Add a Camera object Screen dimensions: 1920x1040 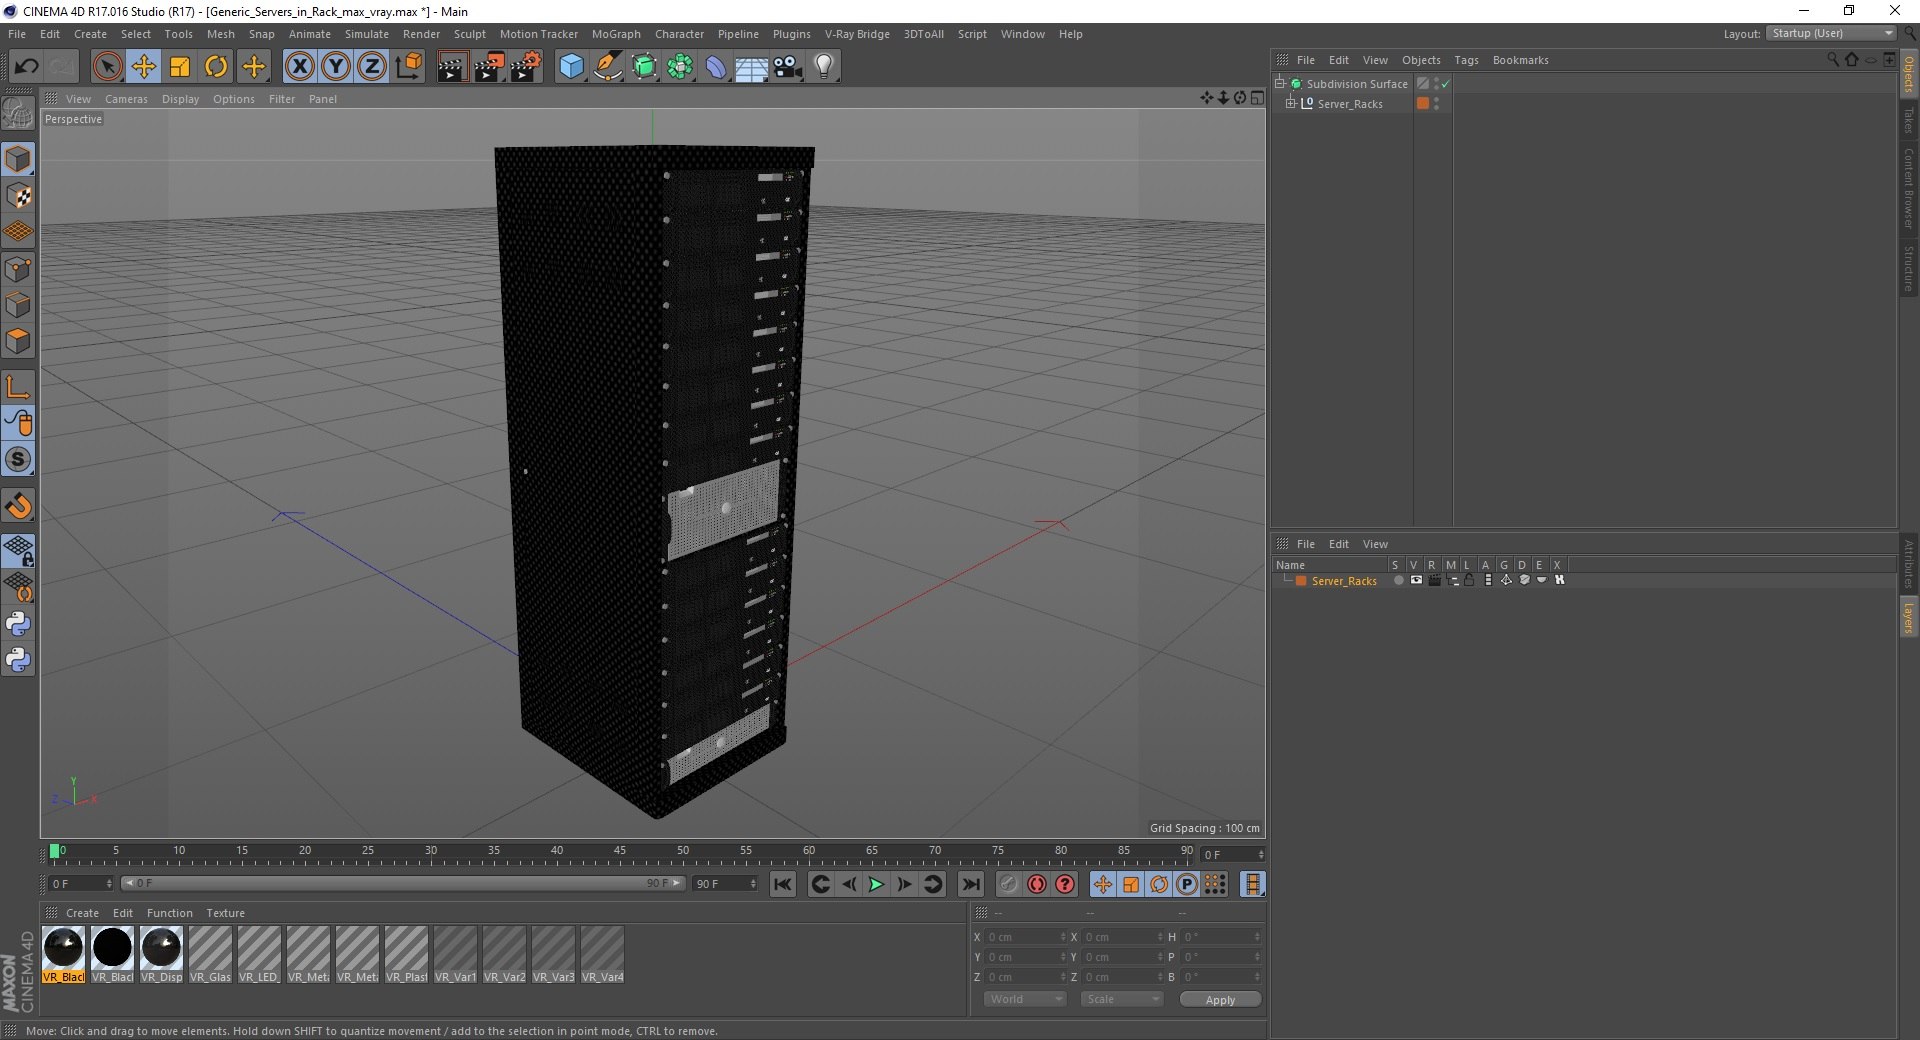(x=788, y=67)
